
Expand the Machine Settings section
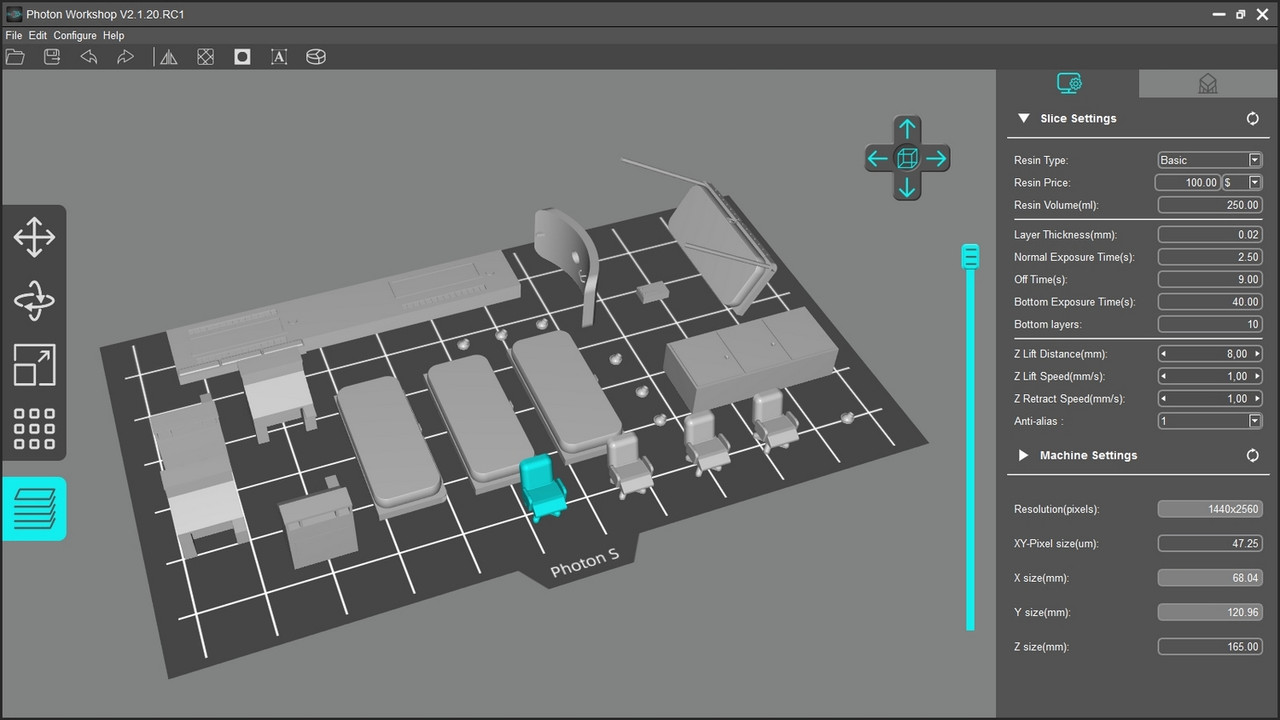(x=1023, y=455)
